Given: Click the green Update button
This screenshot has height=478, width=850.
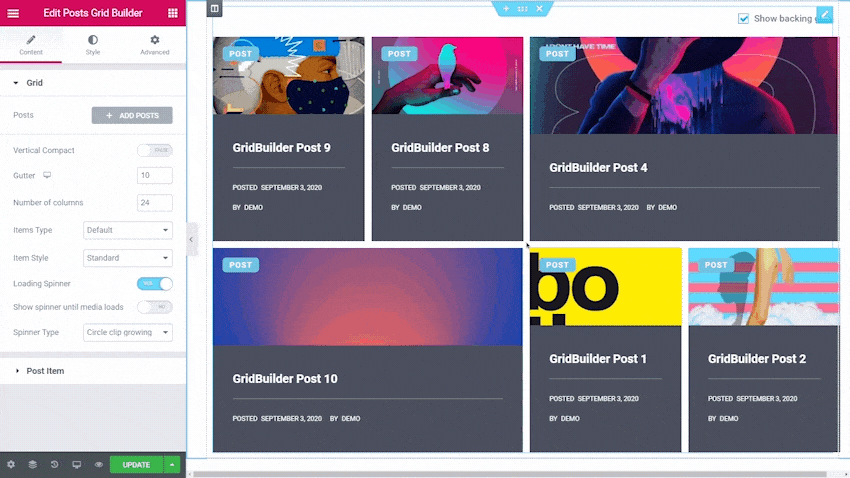Looking at the screenshot, I should pyautogui.click(x=136, y=464).
